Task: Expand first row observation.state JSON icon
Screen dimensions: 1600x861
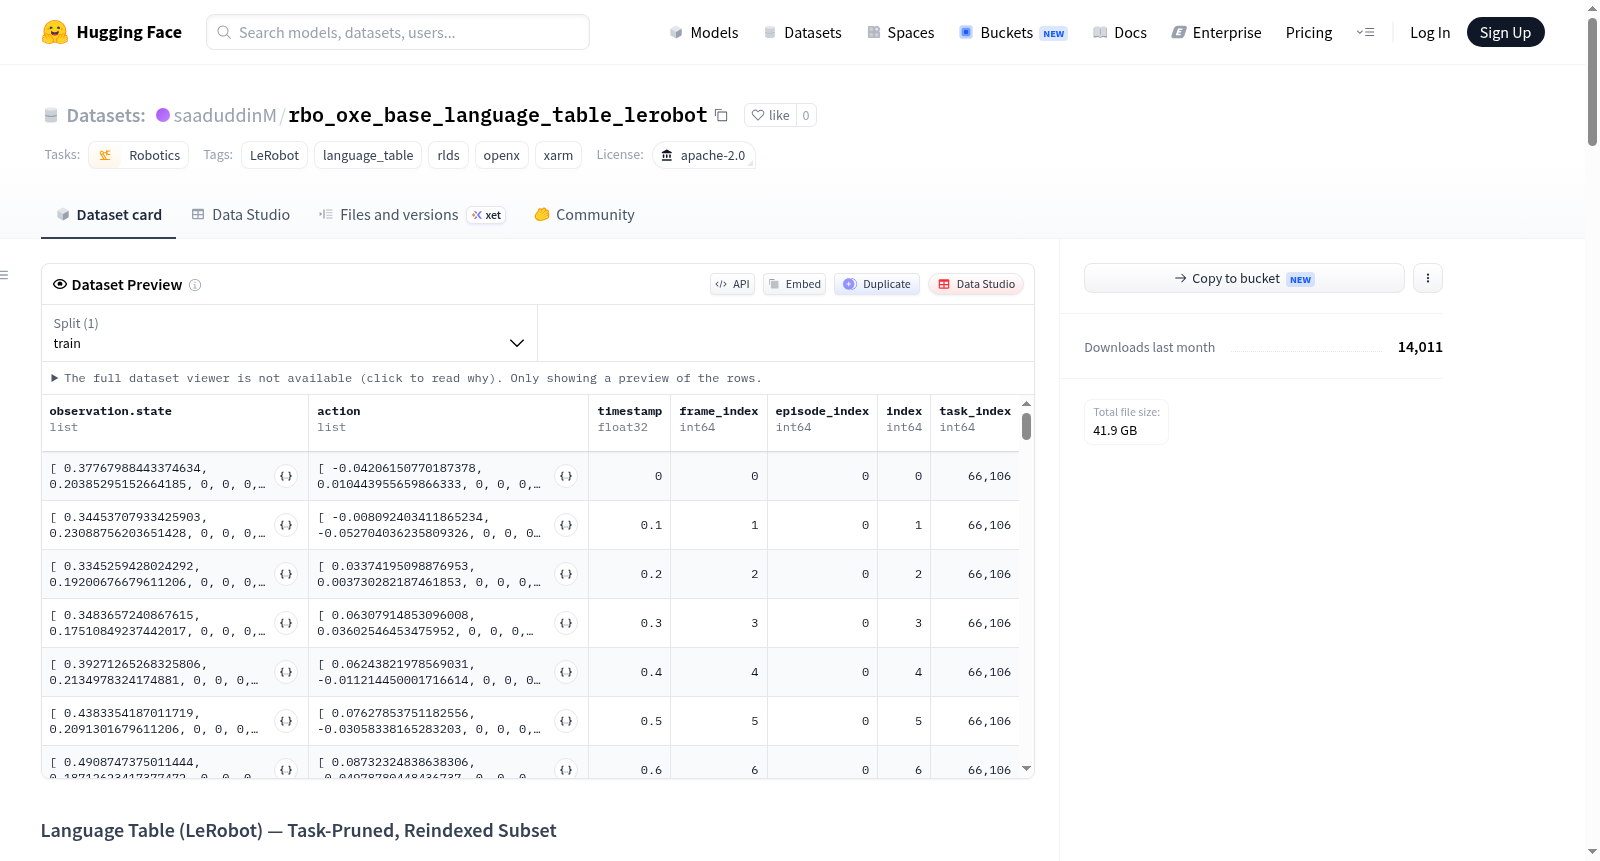Action: [286, 476]
